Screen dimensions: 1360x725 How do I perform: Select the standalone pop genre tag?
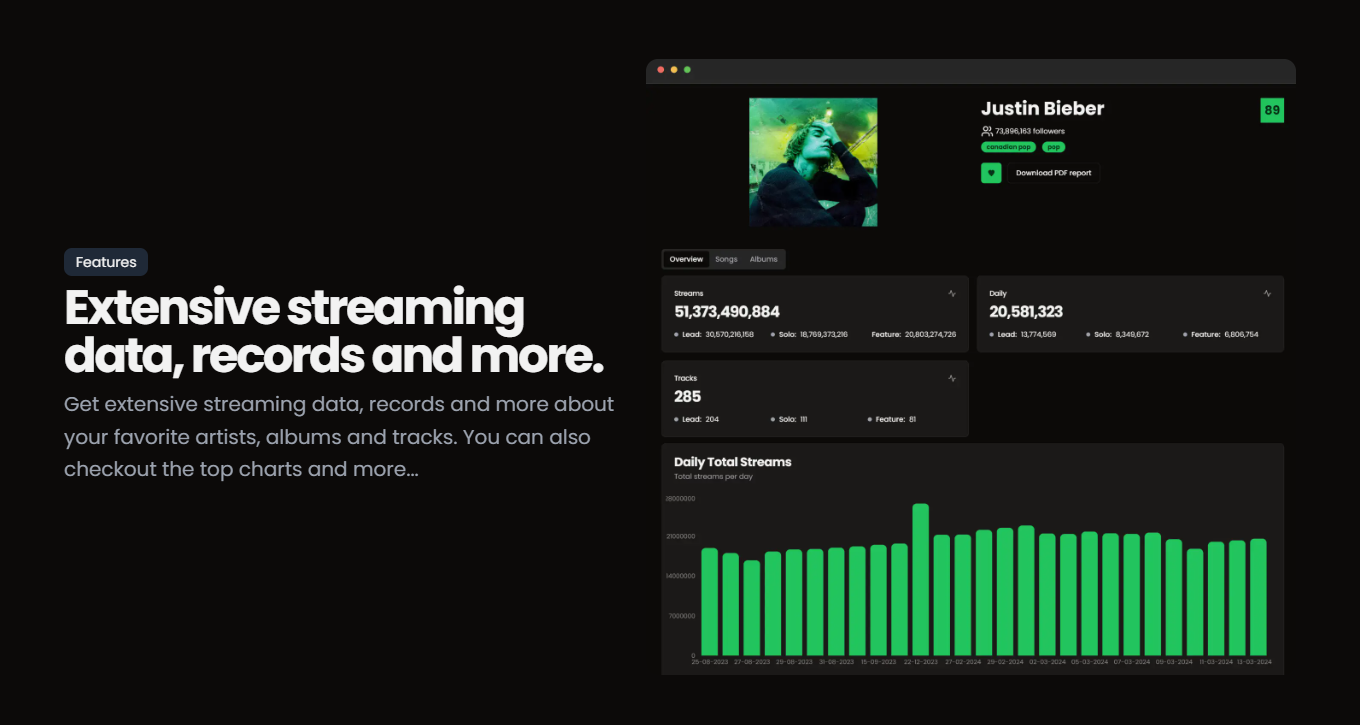[x=1054, y=147]
